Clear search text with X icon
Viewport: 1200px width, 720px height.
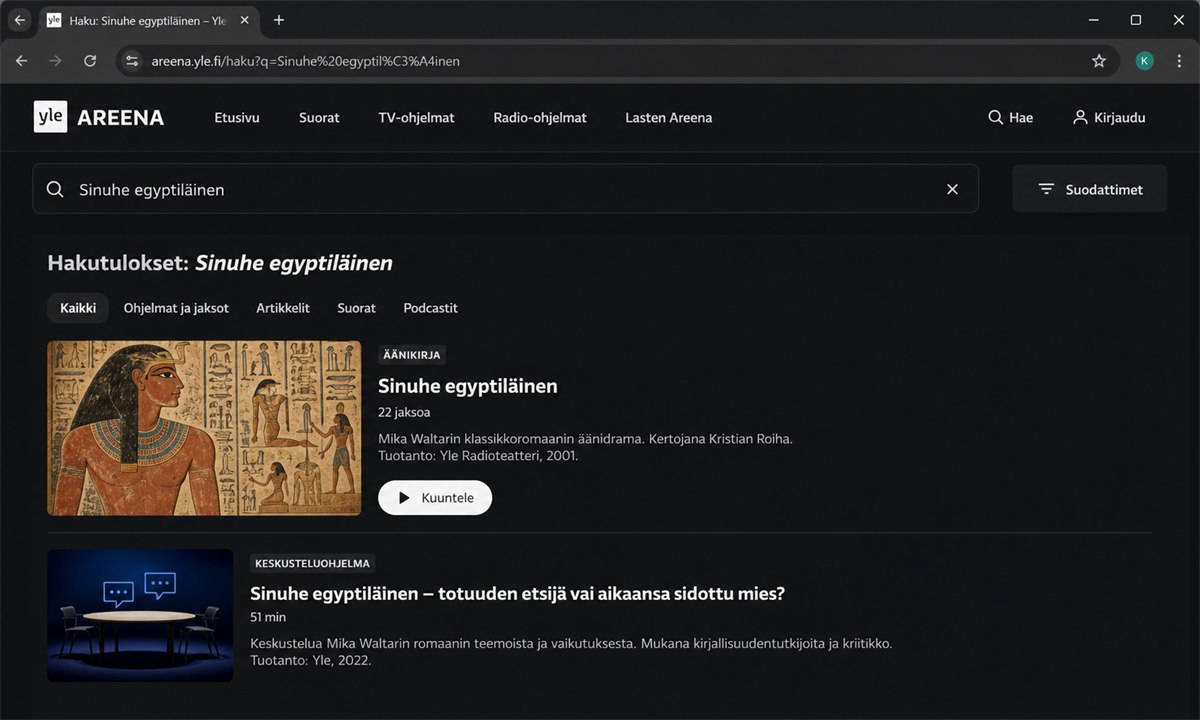[x=952, y=189]
